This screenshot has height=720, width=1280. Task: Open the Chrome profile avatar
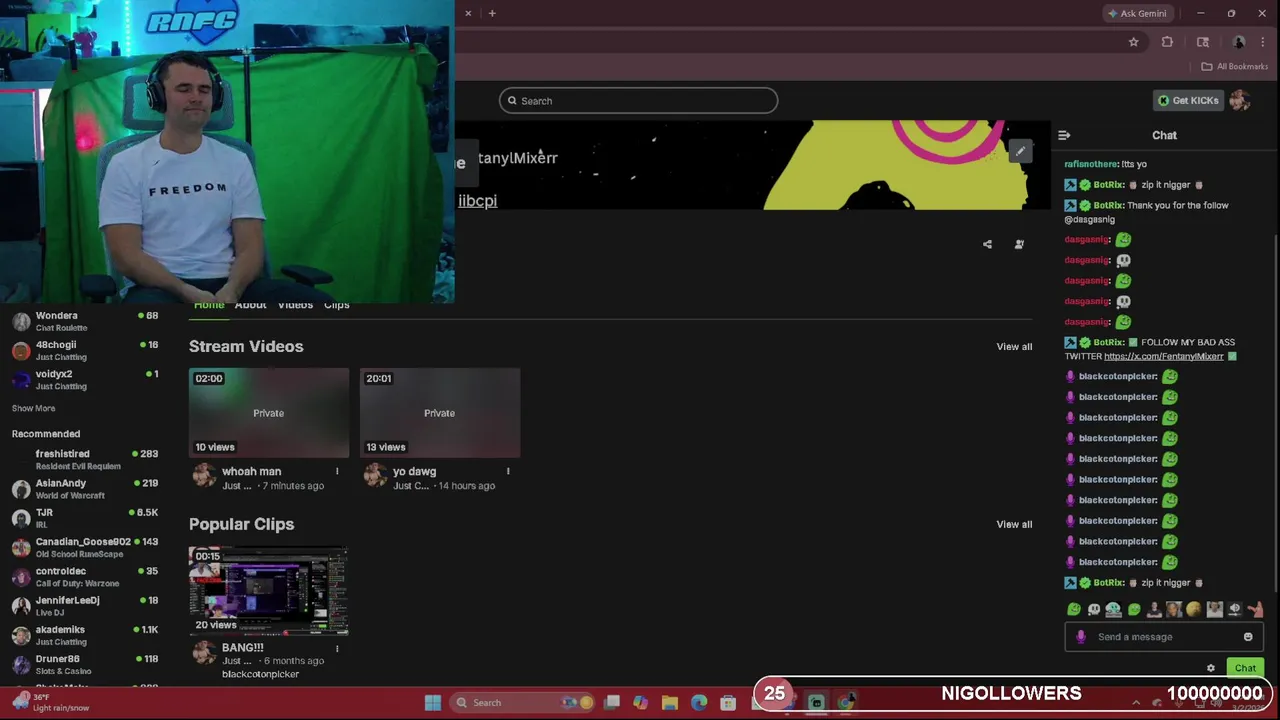click(x=1239, y=42)
